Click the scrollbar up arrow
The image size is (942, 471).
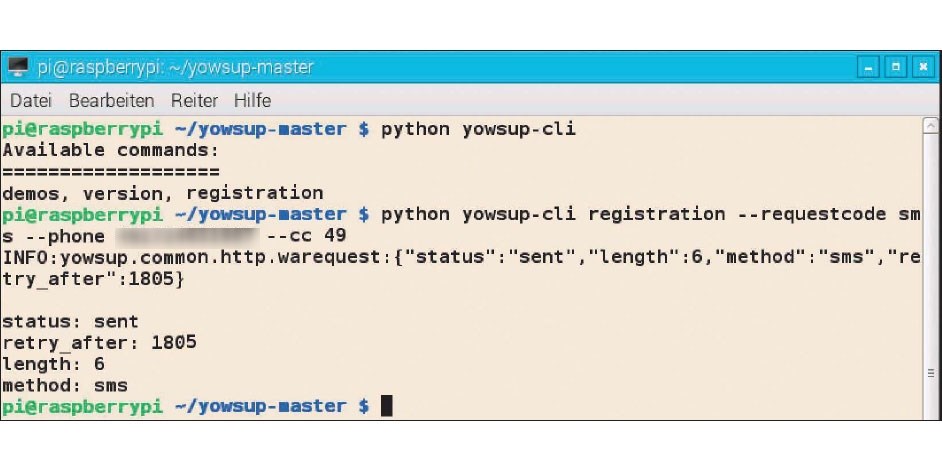point(931,126)
